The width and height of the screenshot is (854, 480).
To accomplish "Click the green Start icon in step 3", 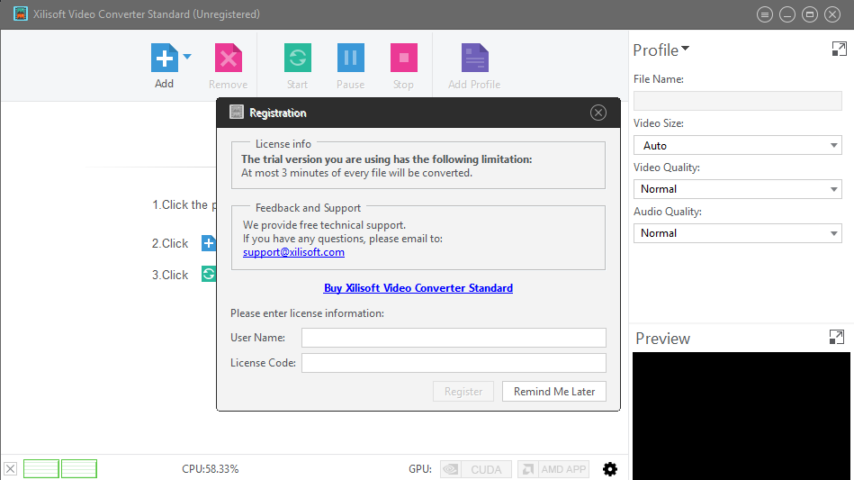I will coord(209,274).
